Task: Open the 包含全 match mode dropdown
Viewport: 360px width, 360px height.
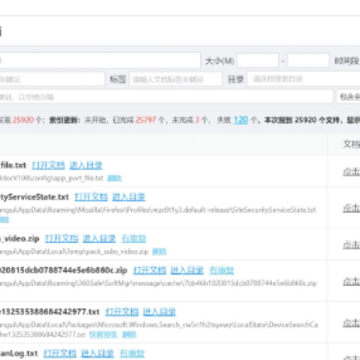Action: (349, 97)
